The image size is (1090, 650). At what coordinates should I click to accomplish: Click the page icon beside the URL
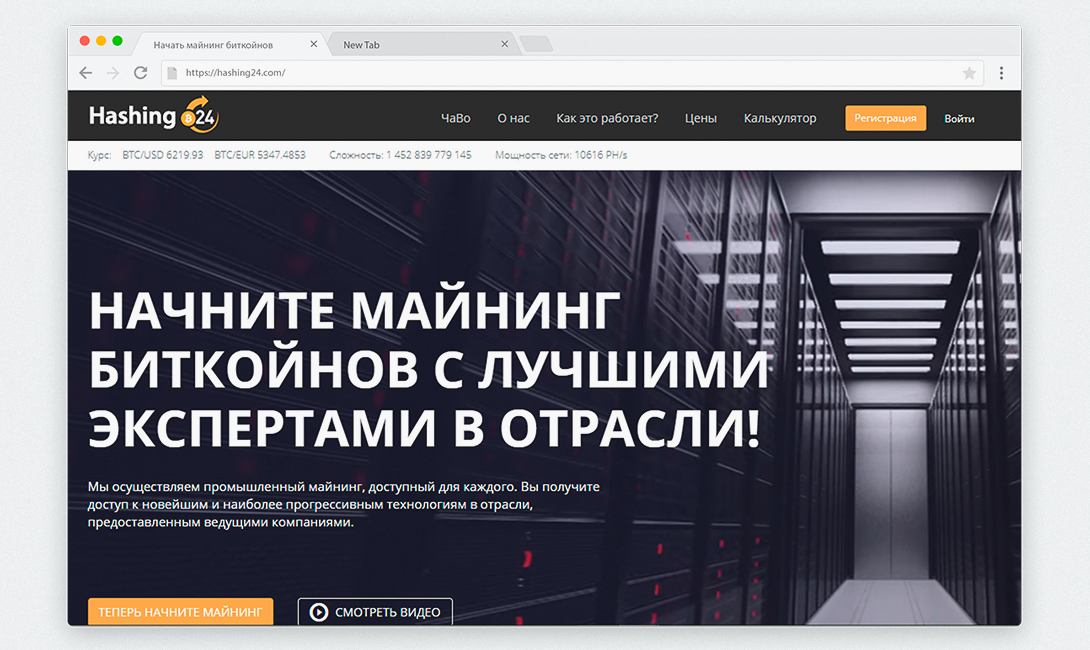click(x=172, y=73)
